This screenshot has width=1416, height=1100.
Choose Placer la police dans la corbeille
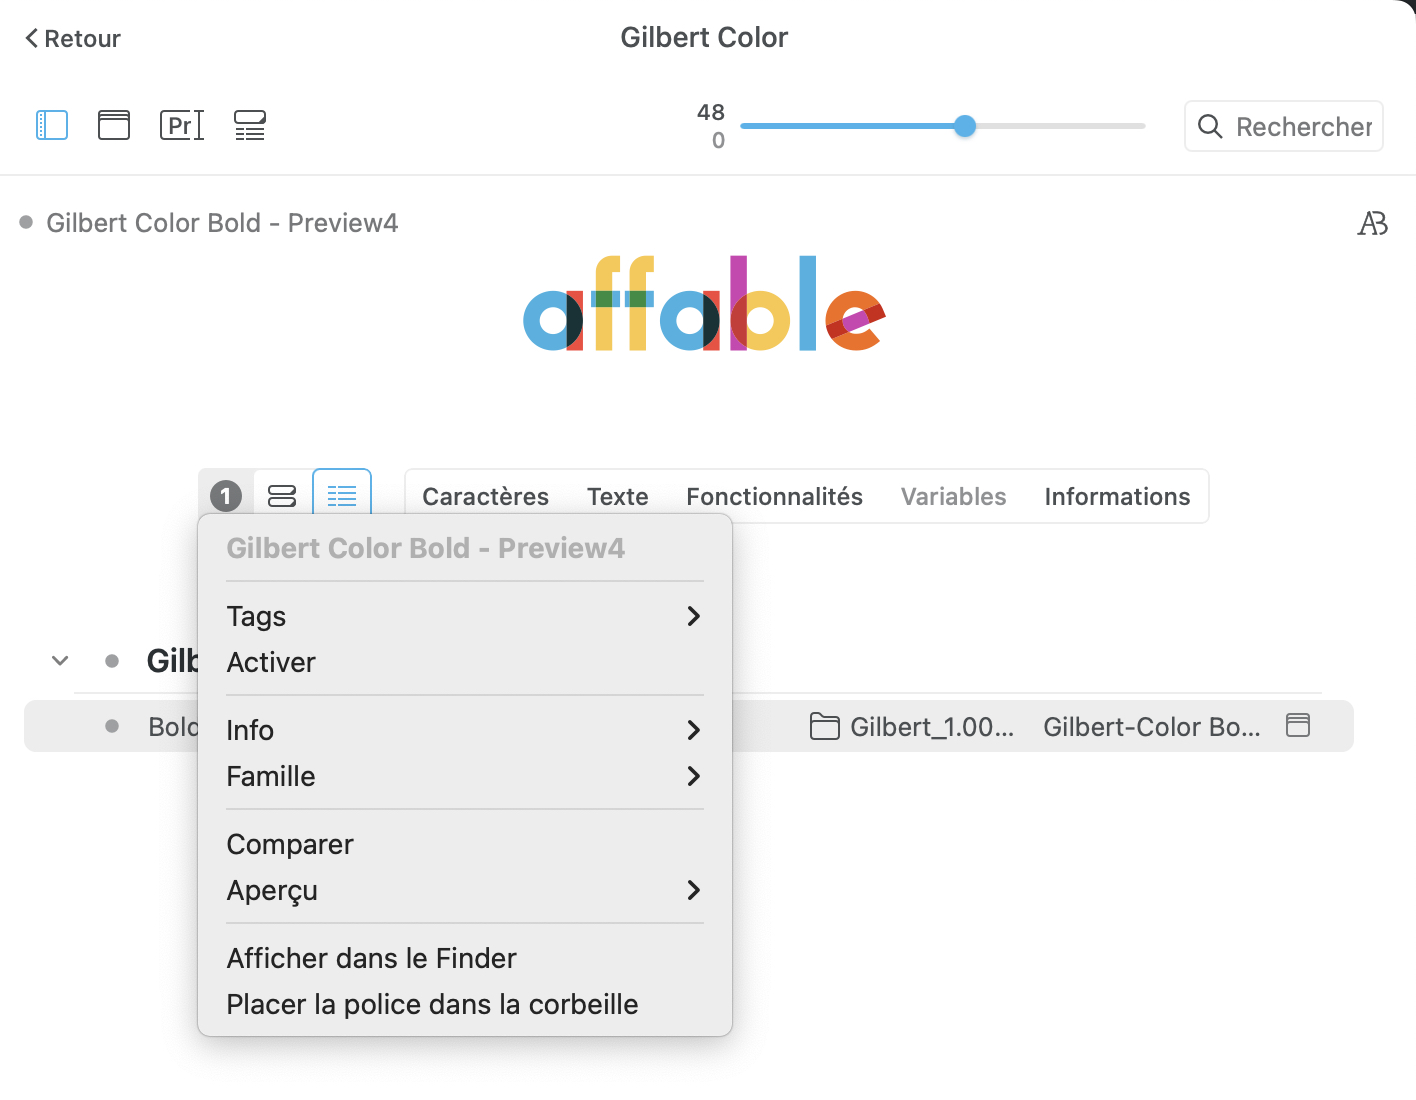pos(432,1004)
